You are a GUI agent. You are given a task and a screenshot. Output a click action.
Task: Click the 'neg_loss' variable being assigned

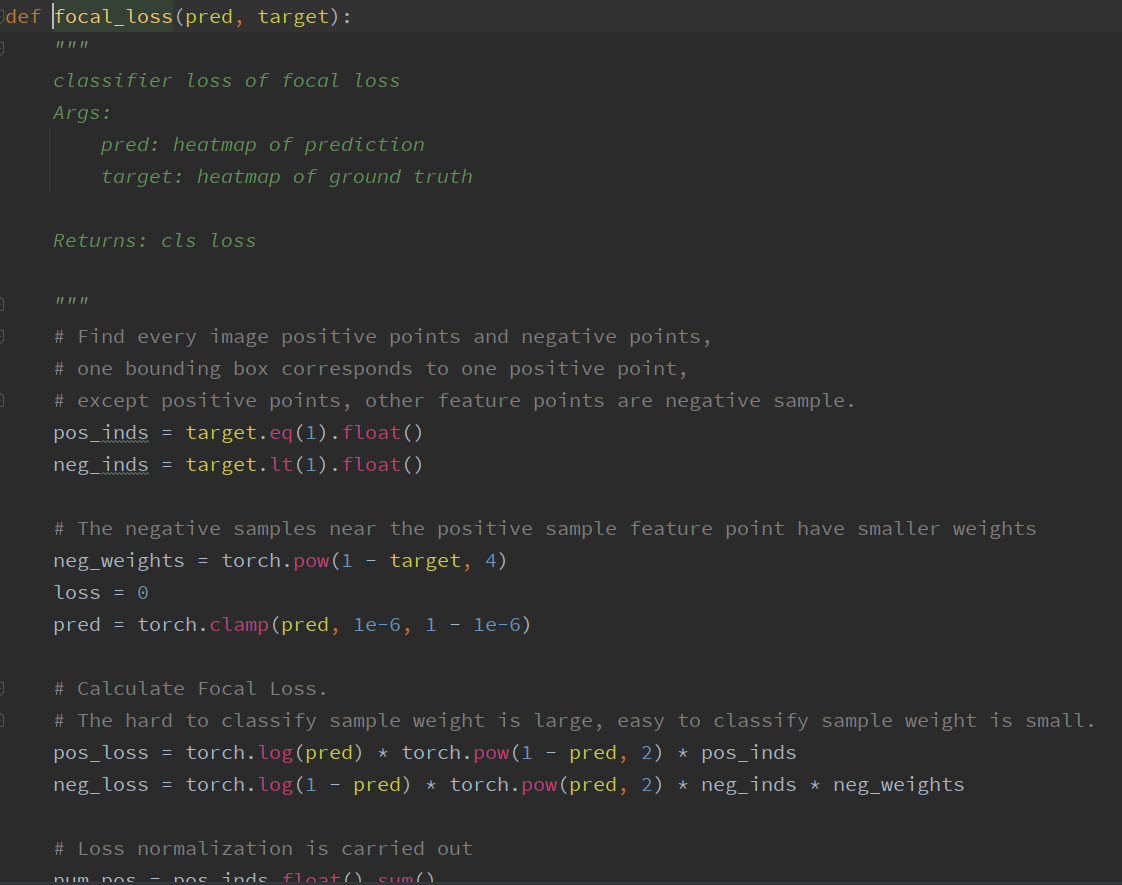pyautogui.click(x=101, y=785)
